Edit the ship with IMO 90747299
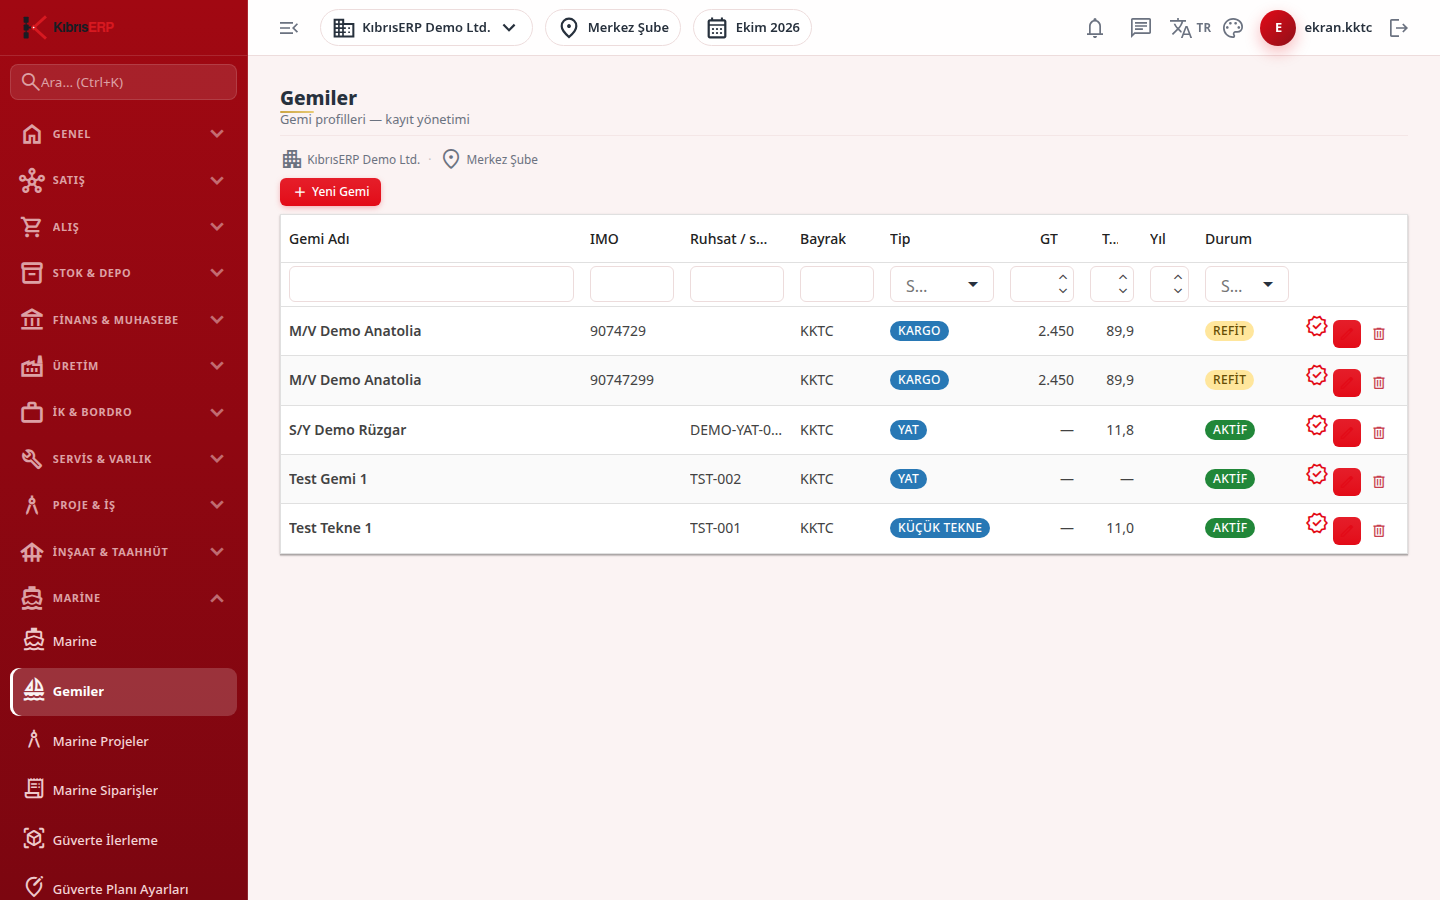Image resolution: width=1440 pixels, height=900 pixels. pos(1347,383)
